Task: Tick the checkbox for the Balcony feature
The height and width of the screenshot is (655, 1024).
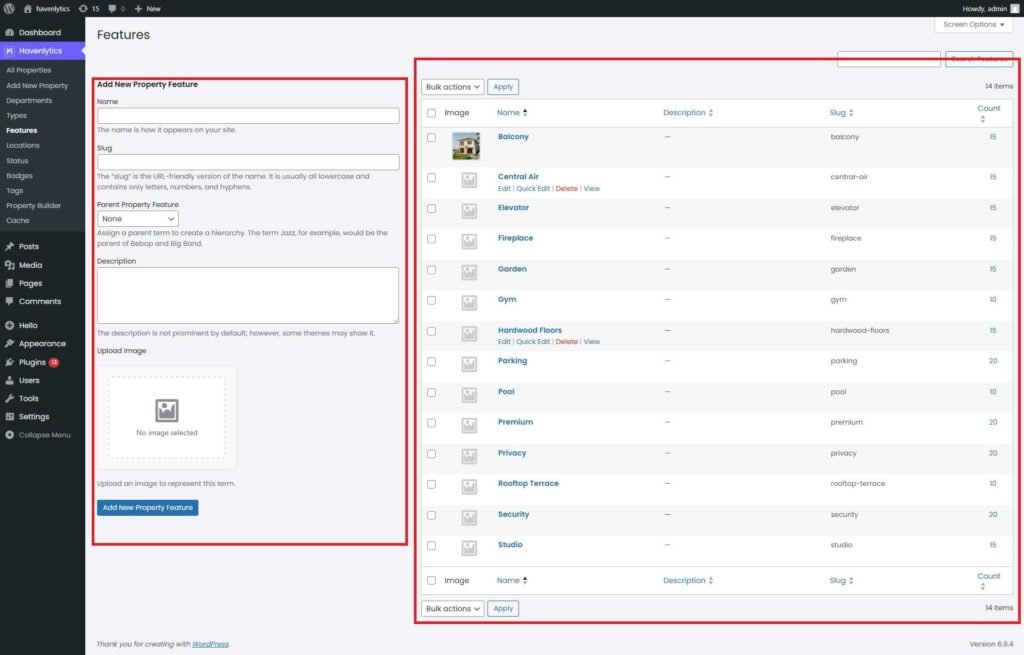Action: pos(431,137)
